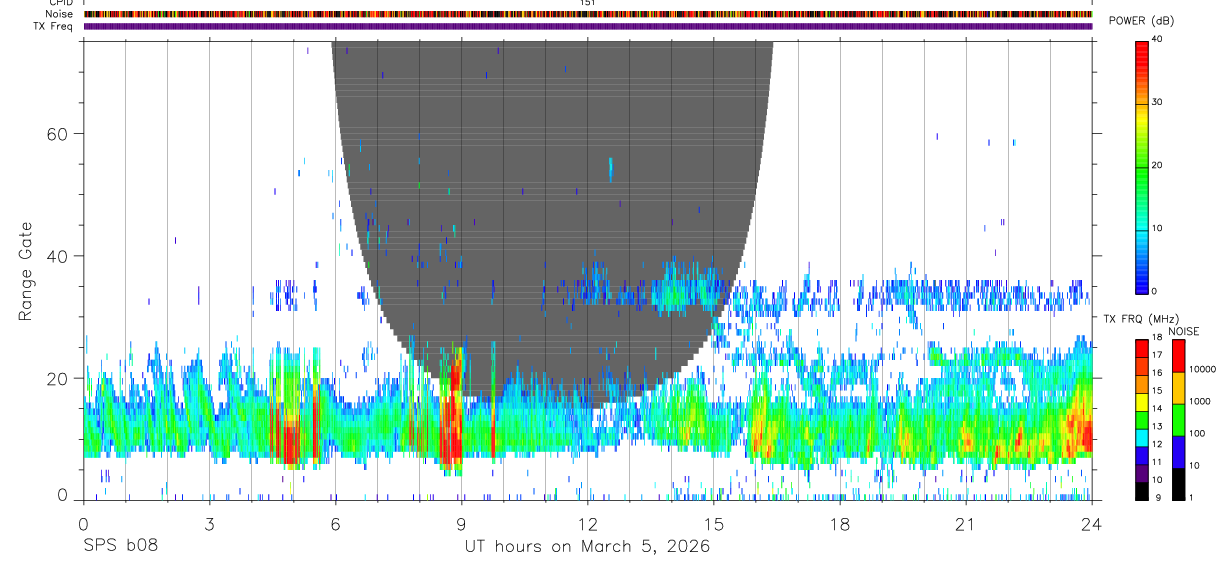Pick the green 100–1000 NOISE bar segment
The height and width of the screenshot is (567, 1228).
pos(1179,420)
